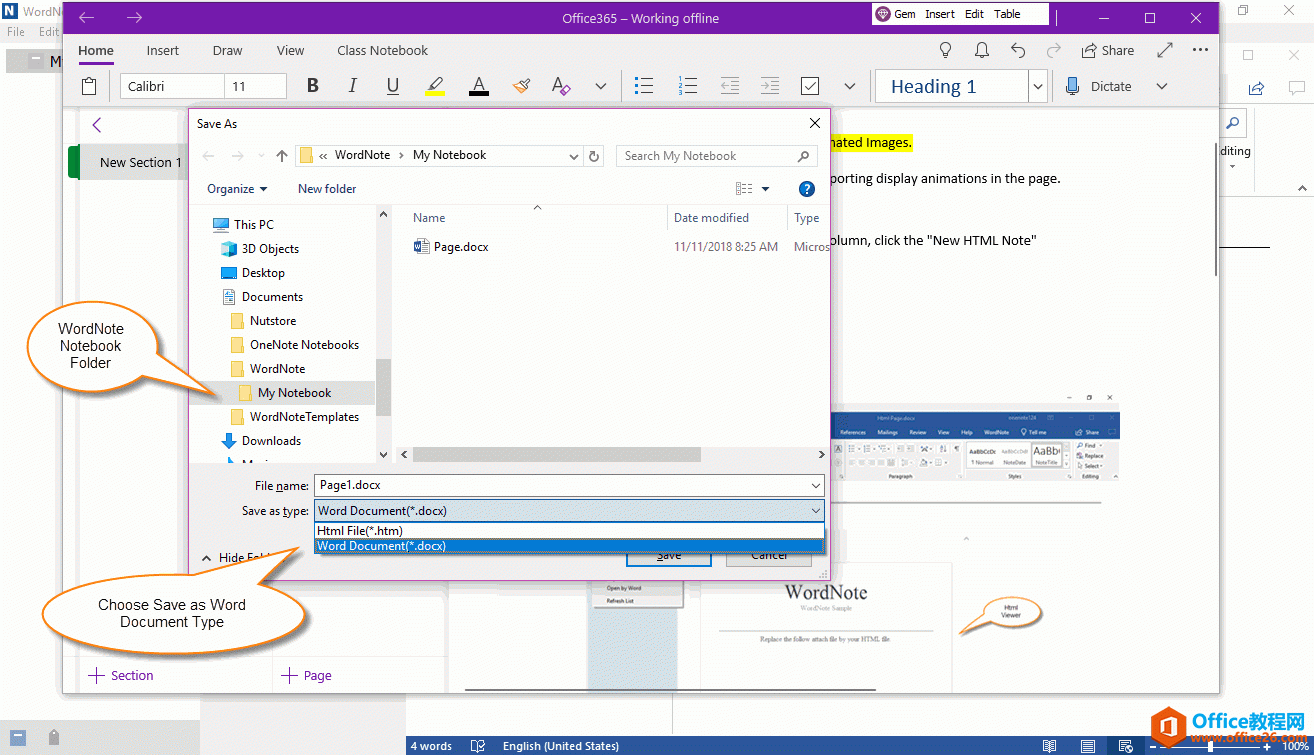1314x755 pixels.
Task: Start Dictate with the microphone
Action: (x=1098, y=86)
